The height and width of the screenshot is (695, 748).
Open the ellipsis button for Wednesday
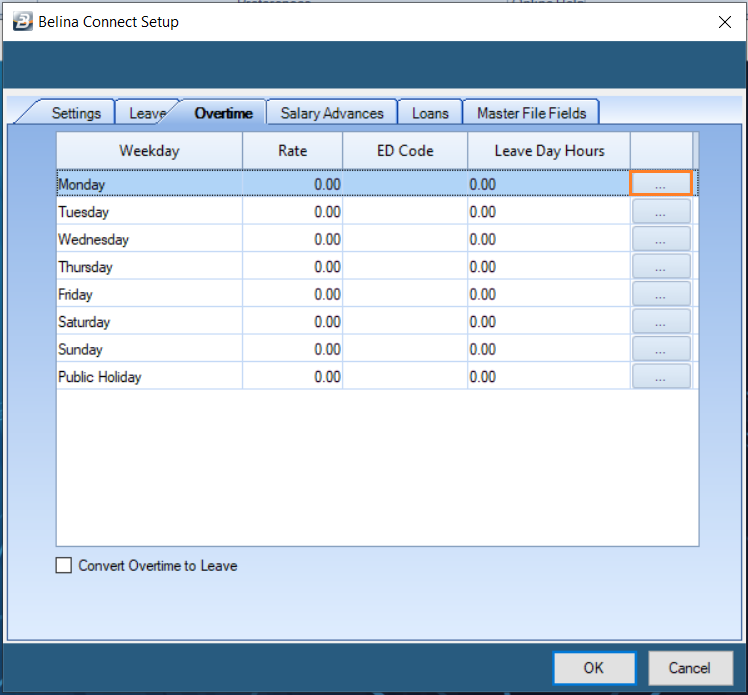tap(661, 239)
